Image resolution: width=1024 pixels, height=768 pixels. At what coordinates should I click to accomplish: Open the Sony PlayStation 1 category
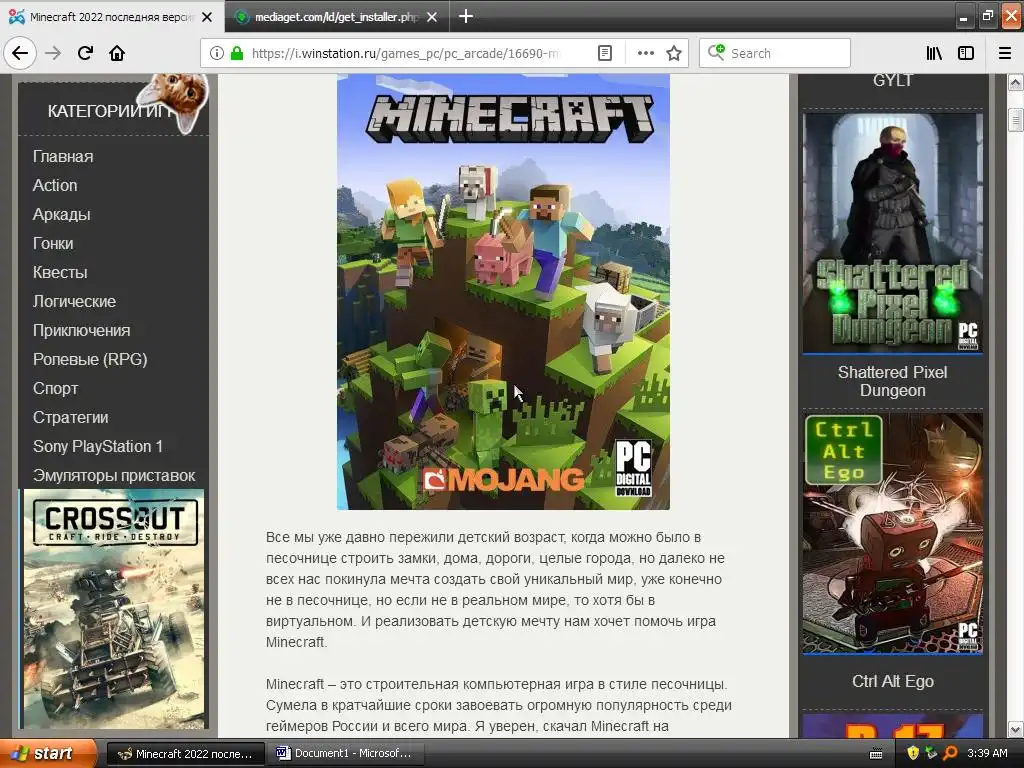point(98,446)
